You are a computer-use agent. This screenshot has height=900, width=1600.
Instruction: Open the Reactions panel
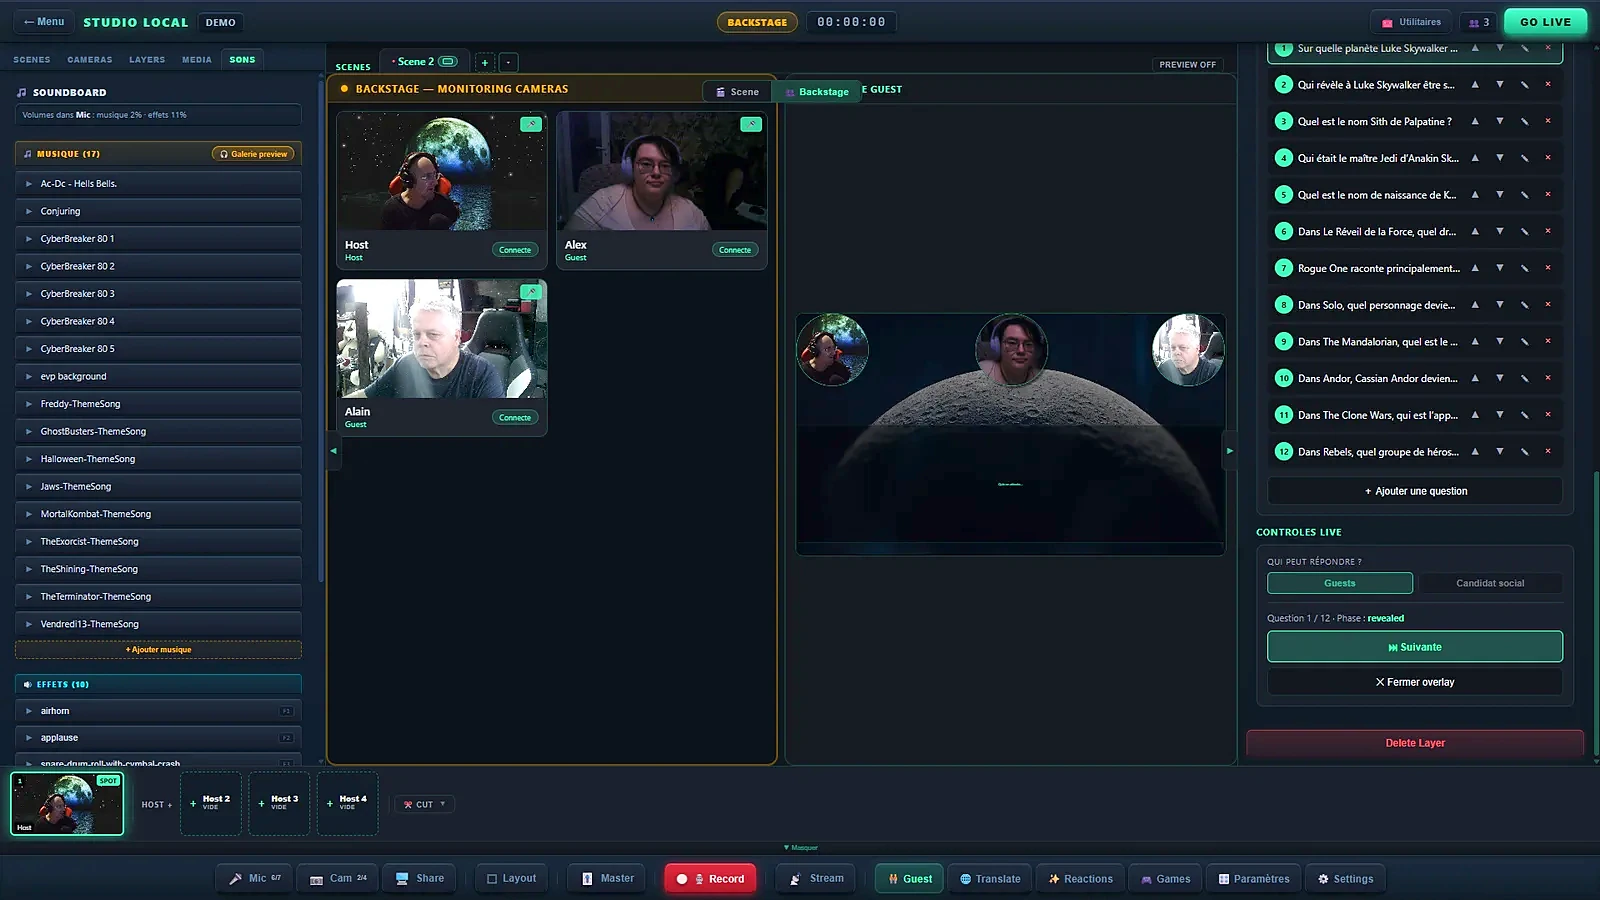tap(1080, 878)
